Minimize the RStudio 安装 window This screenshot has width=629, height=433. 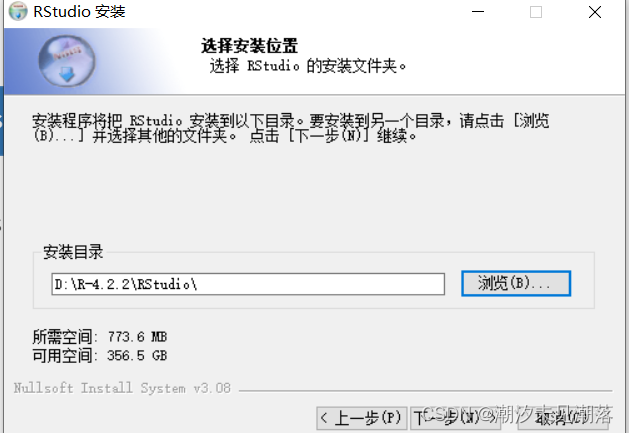pyautogui.click(x=478, y=12)
